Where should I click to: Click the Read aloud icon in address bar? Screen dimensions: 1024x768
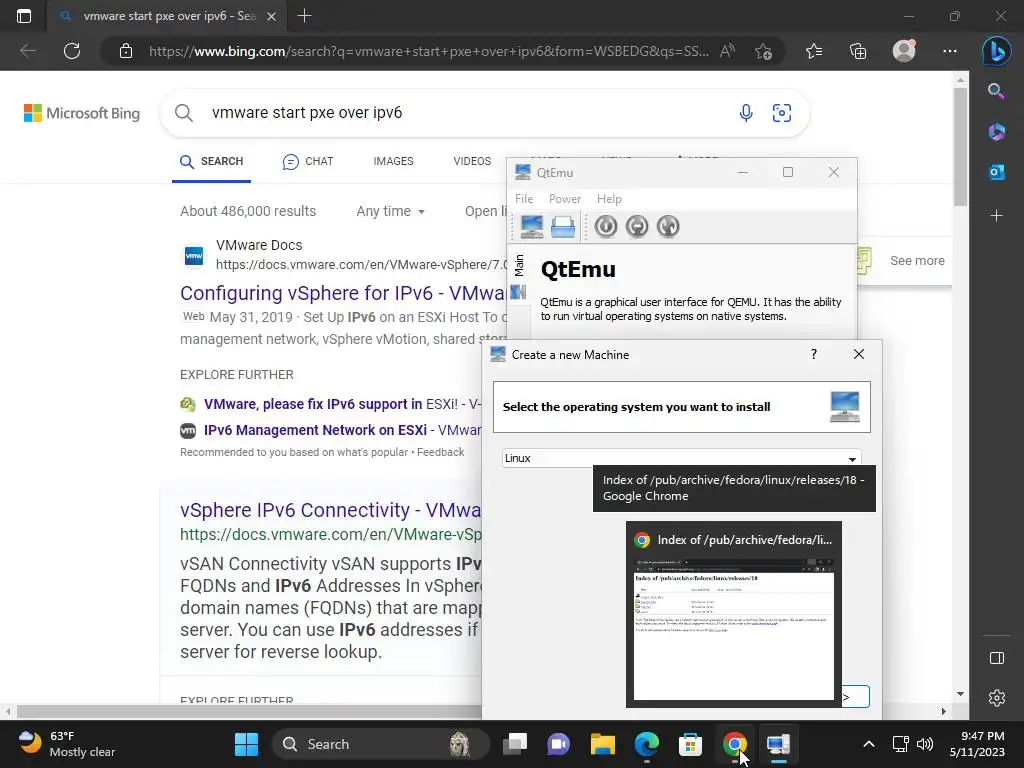727,51
